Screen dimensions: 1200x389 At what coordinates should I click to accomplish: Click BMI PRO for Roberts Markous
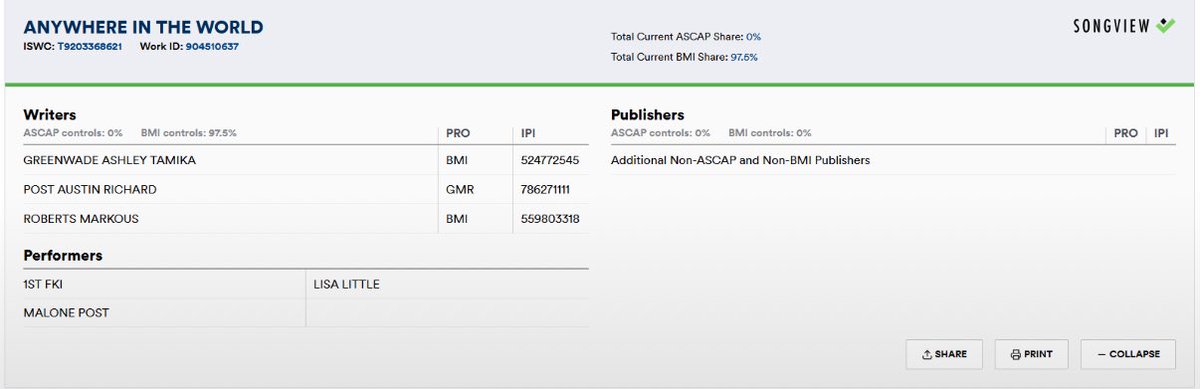[x=457, y=218]
